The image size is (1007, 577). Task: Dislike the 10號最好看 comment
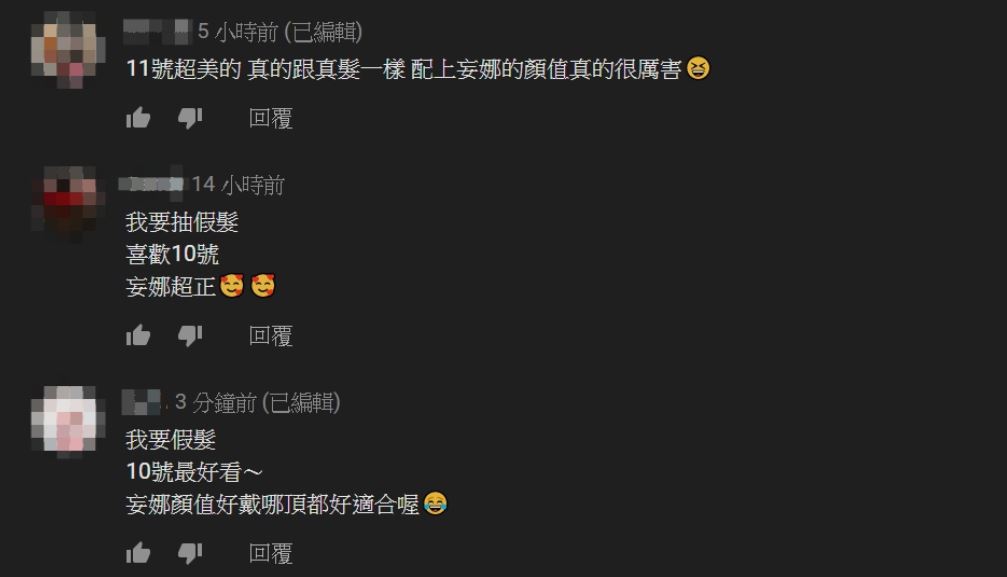190,553
